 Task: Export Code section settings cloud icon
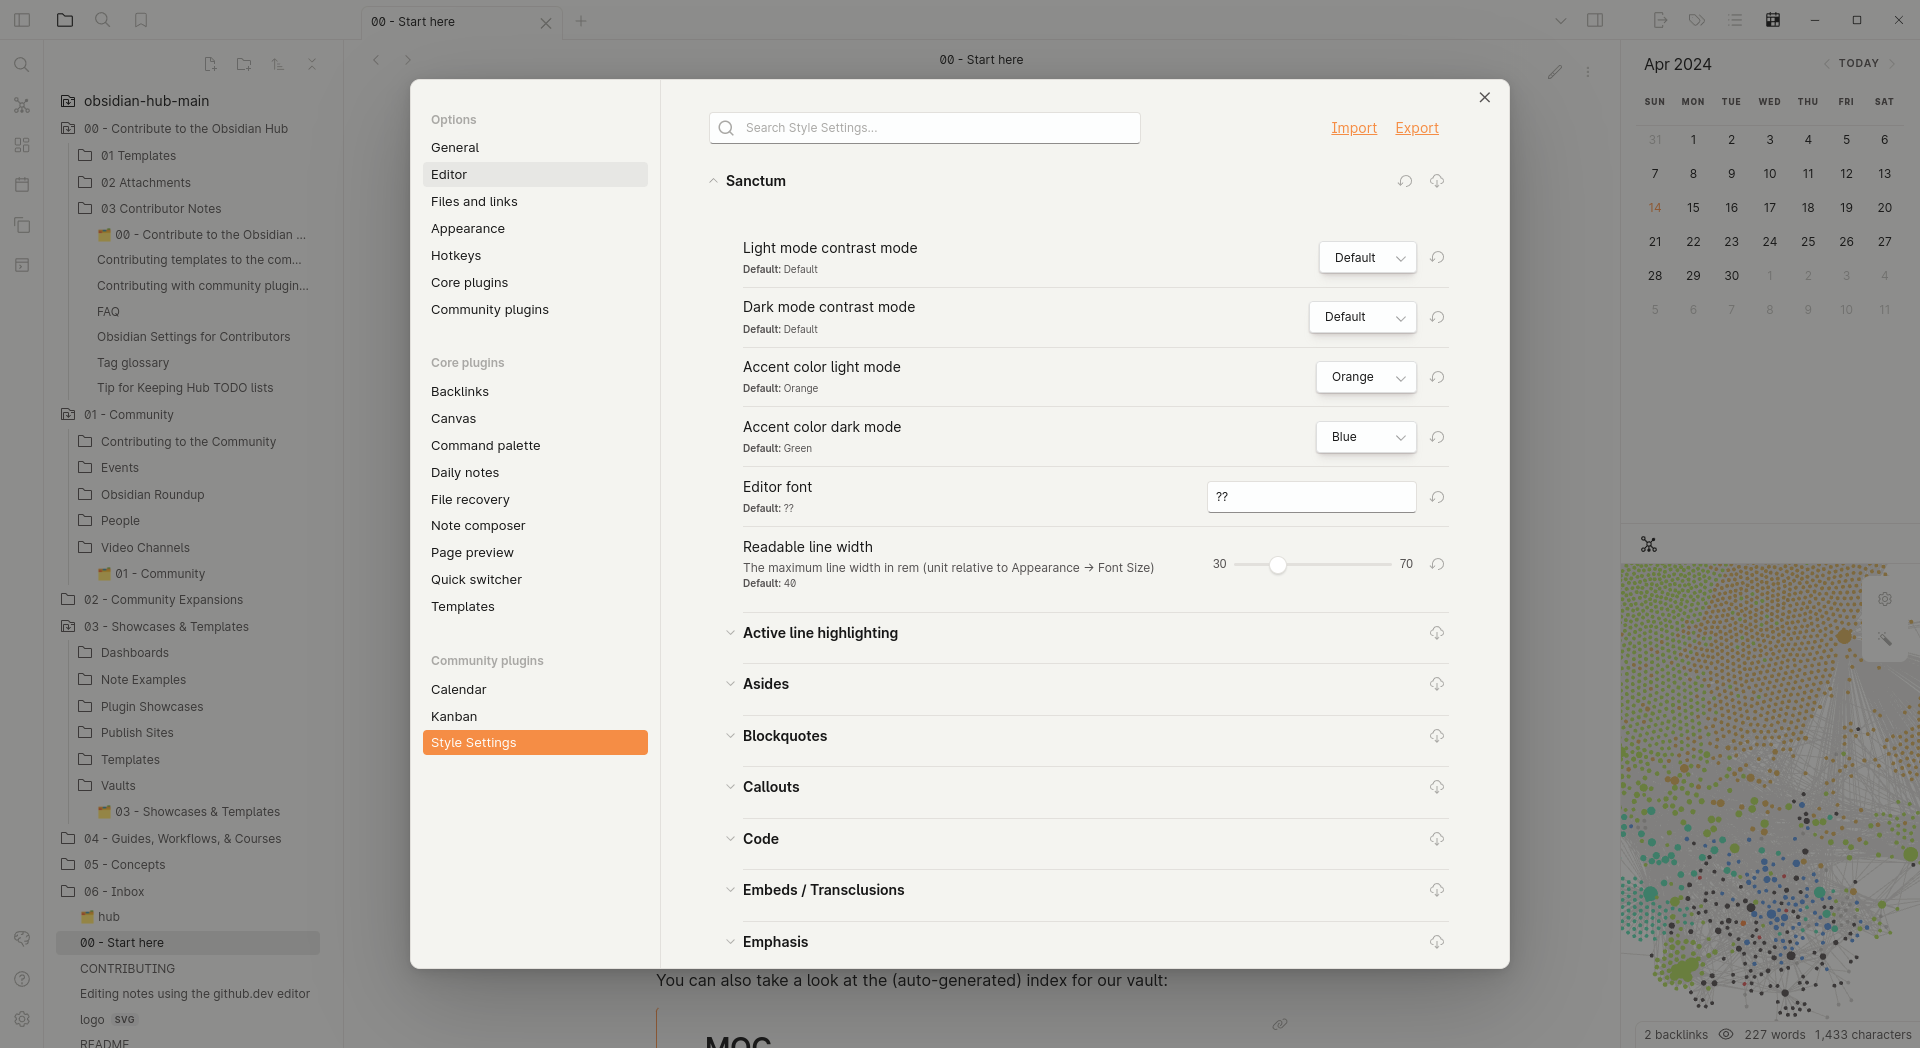coord(1437,839)
